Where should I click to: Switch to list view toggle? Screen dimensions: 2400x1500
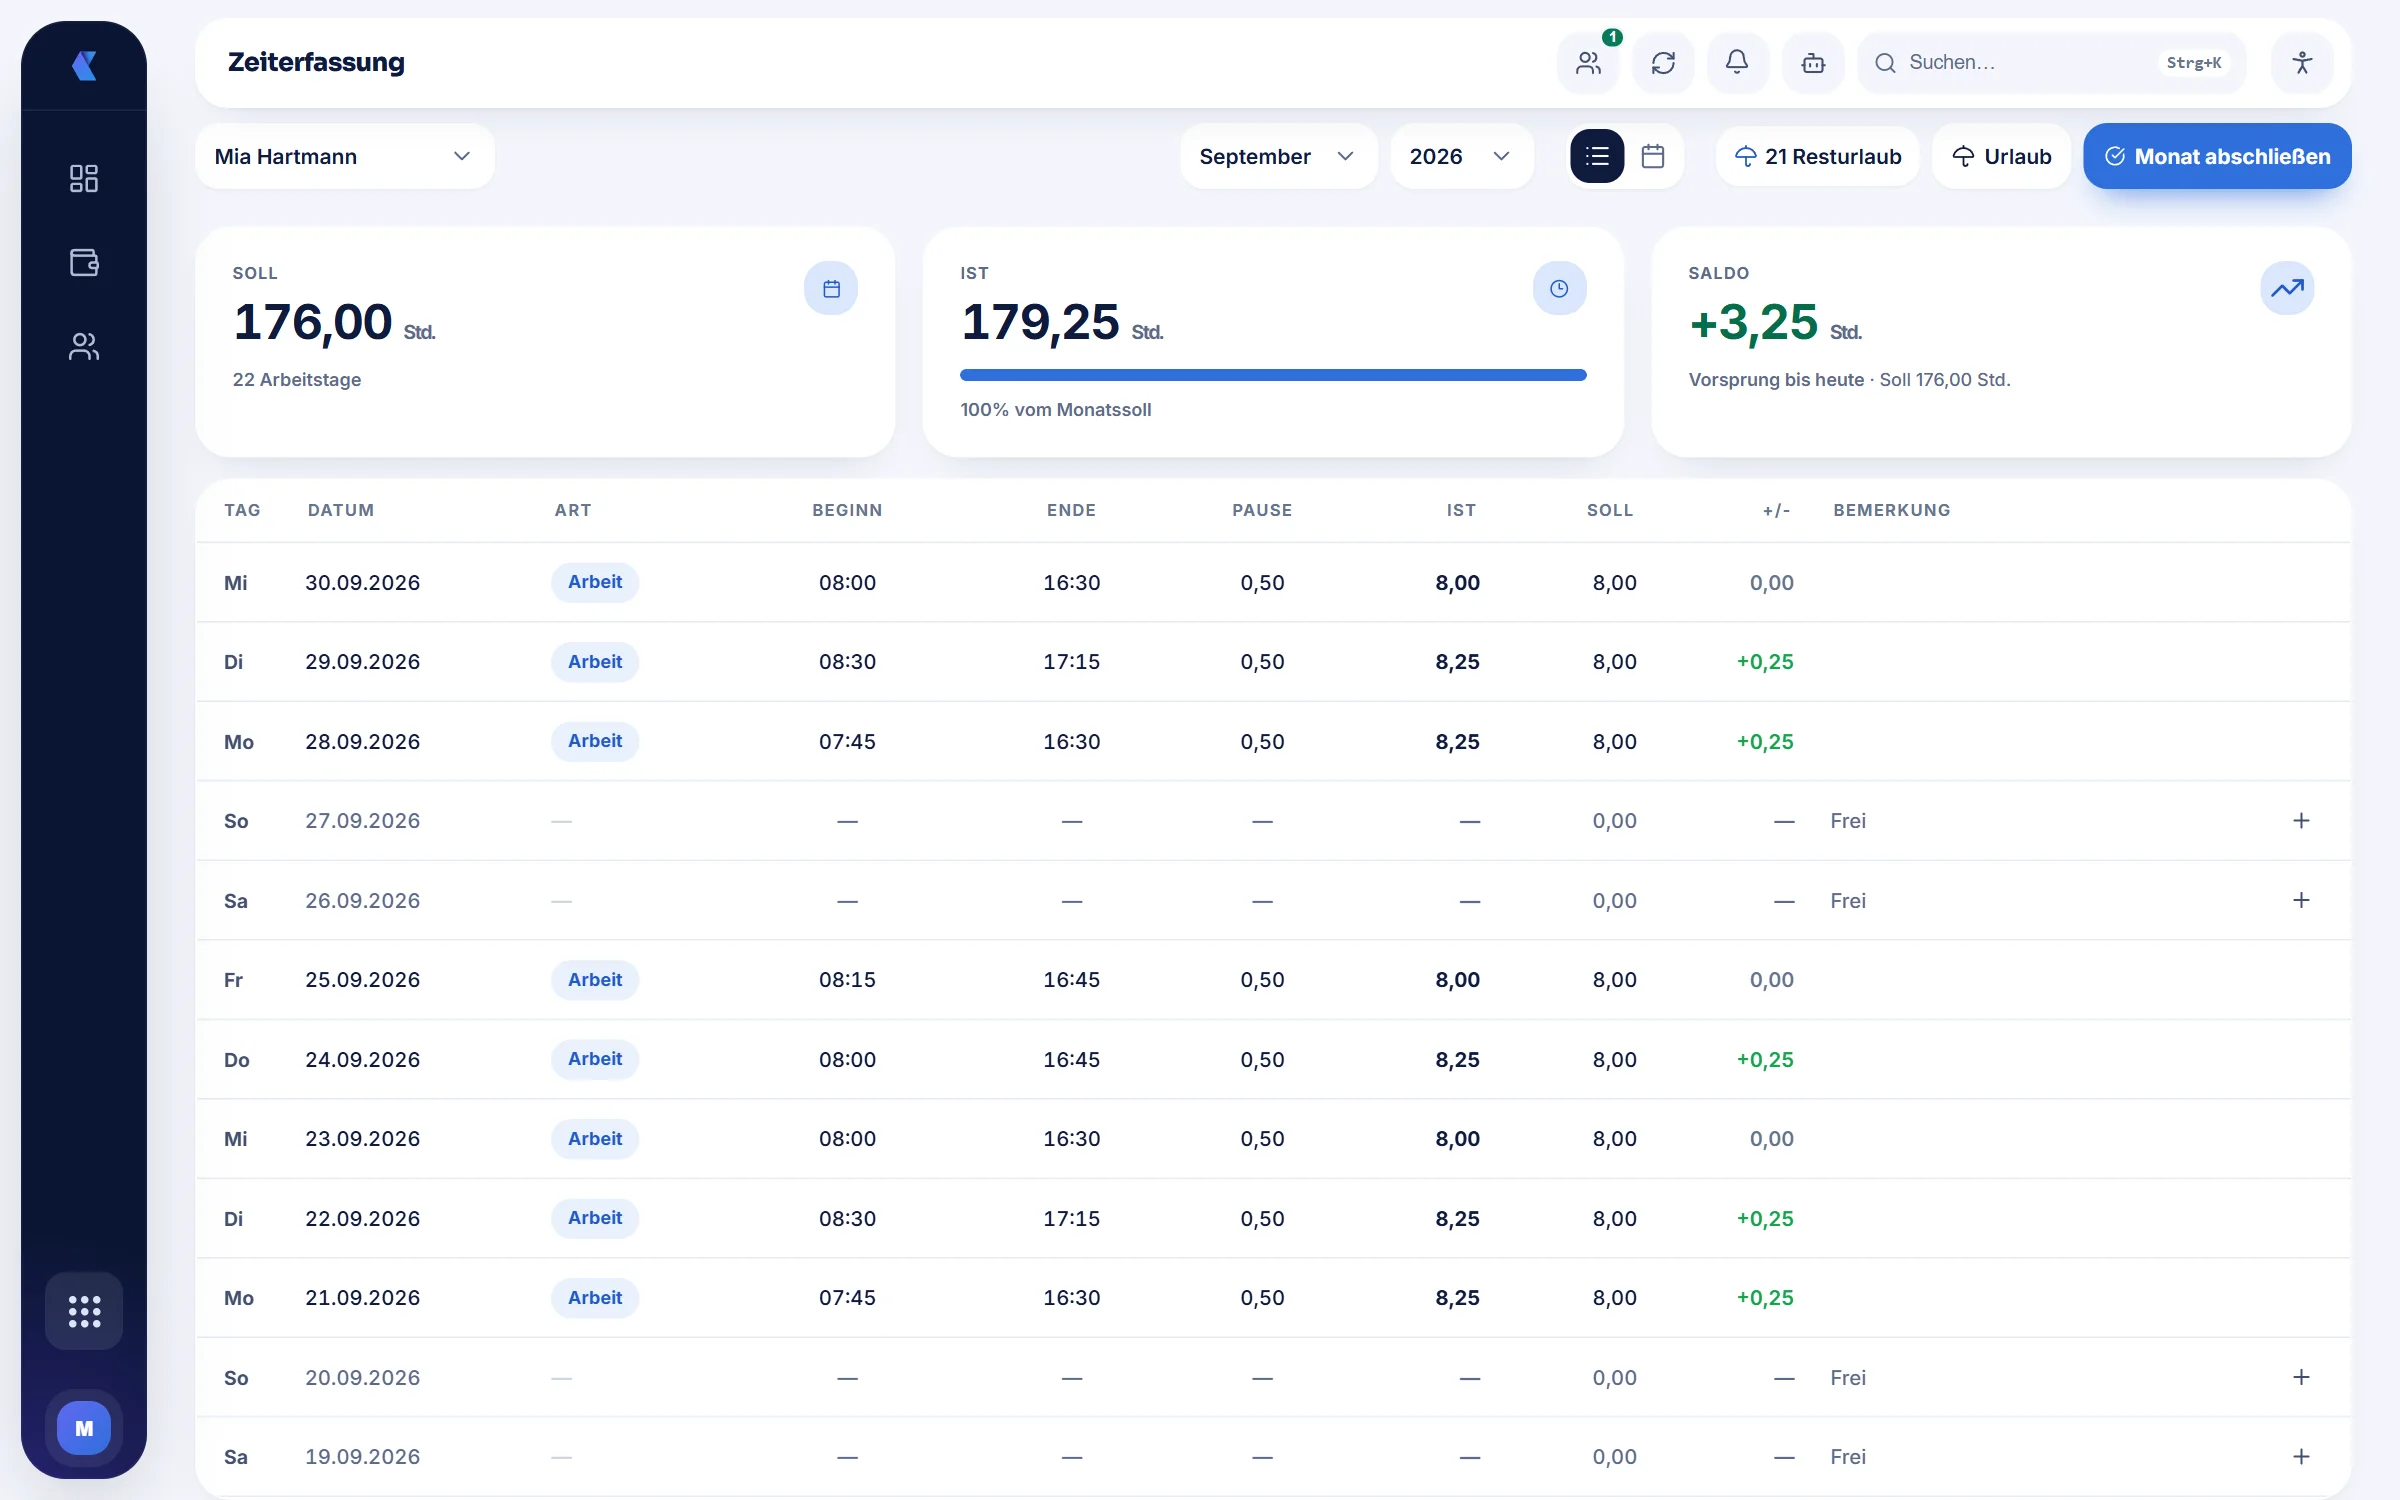(x=1597, y=156)
